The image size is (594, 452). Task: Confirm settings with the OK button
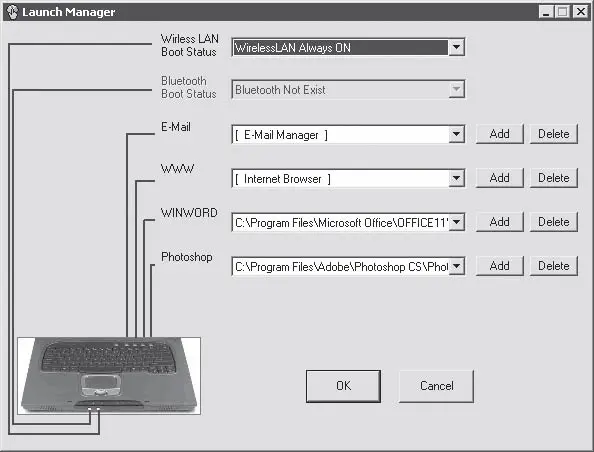343,386
